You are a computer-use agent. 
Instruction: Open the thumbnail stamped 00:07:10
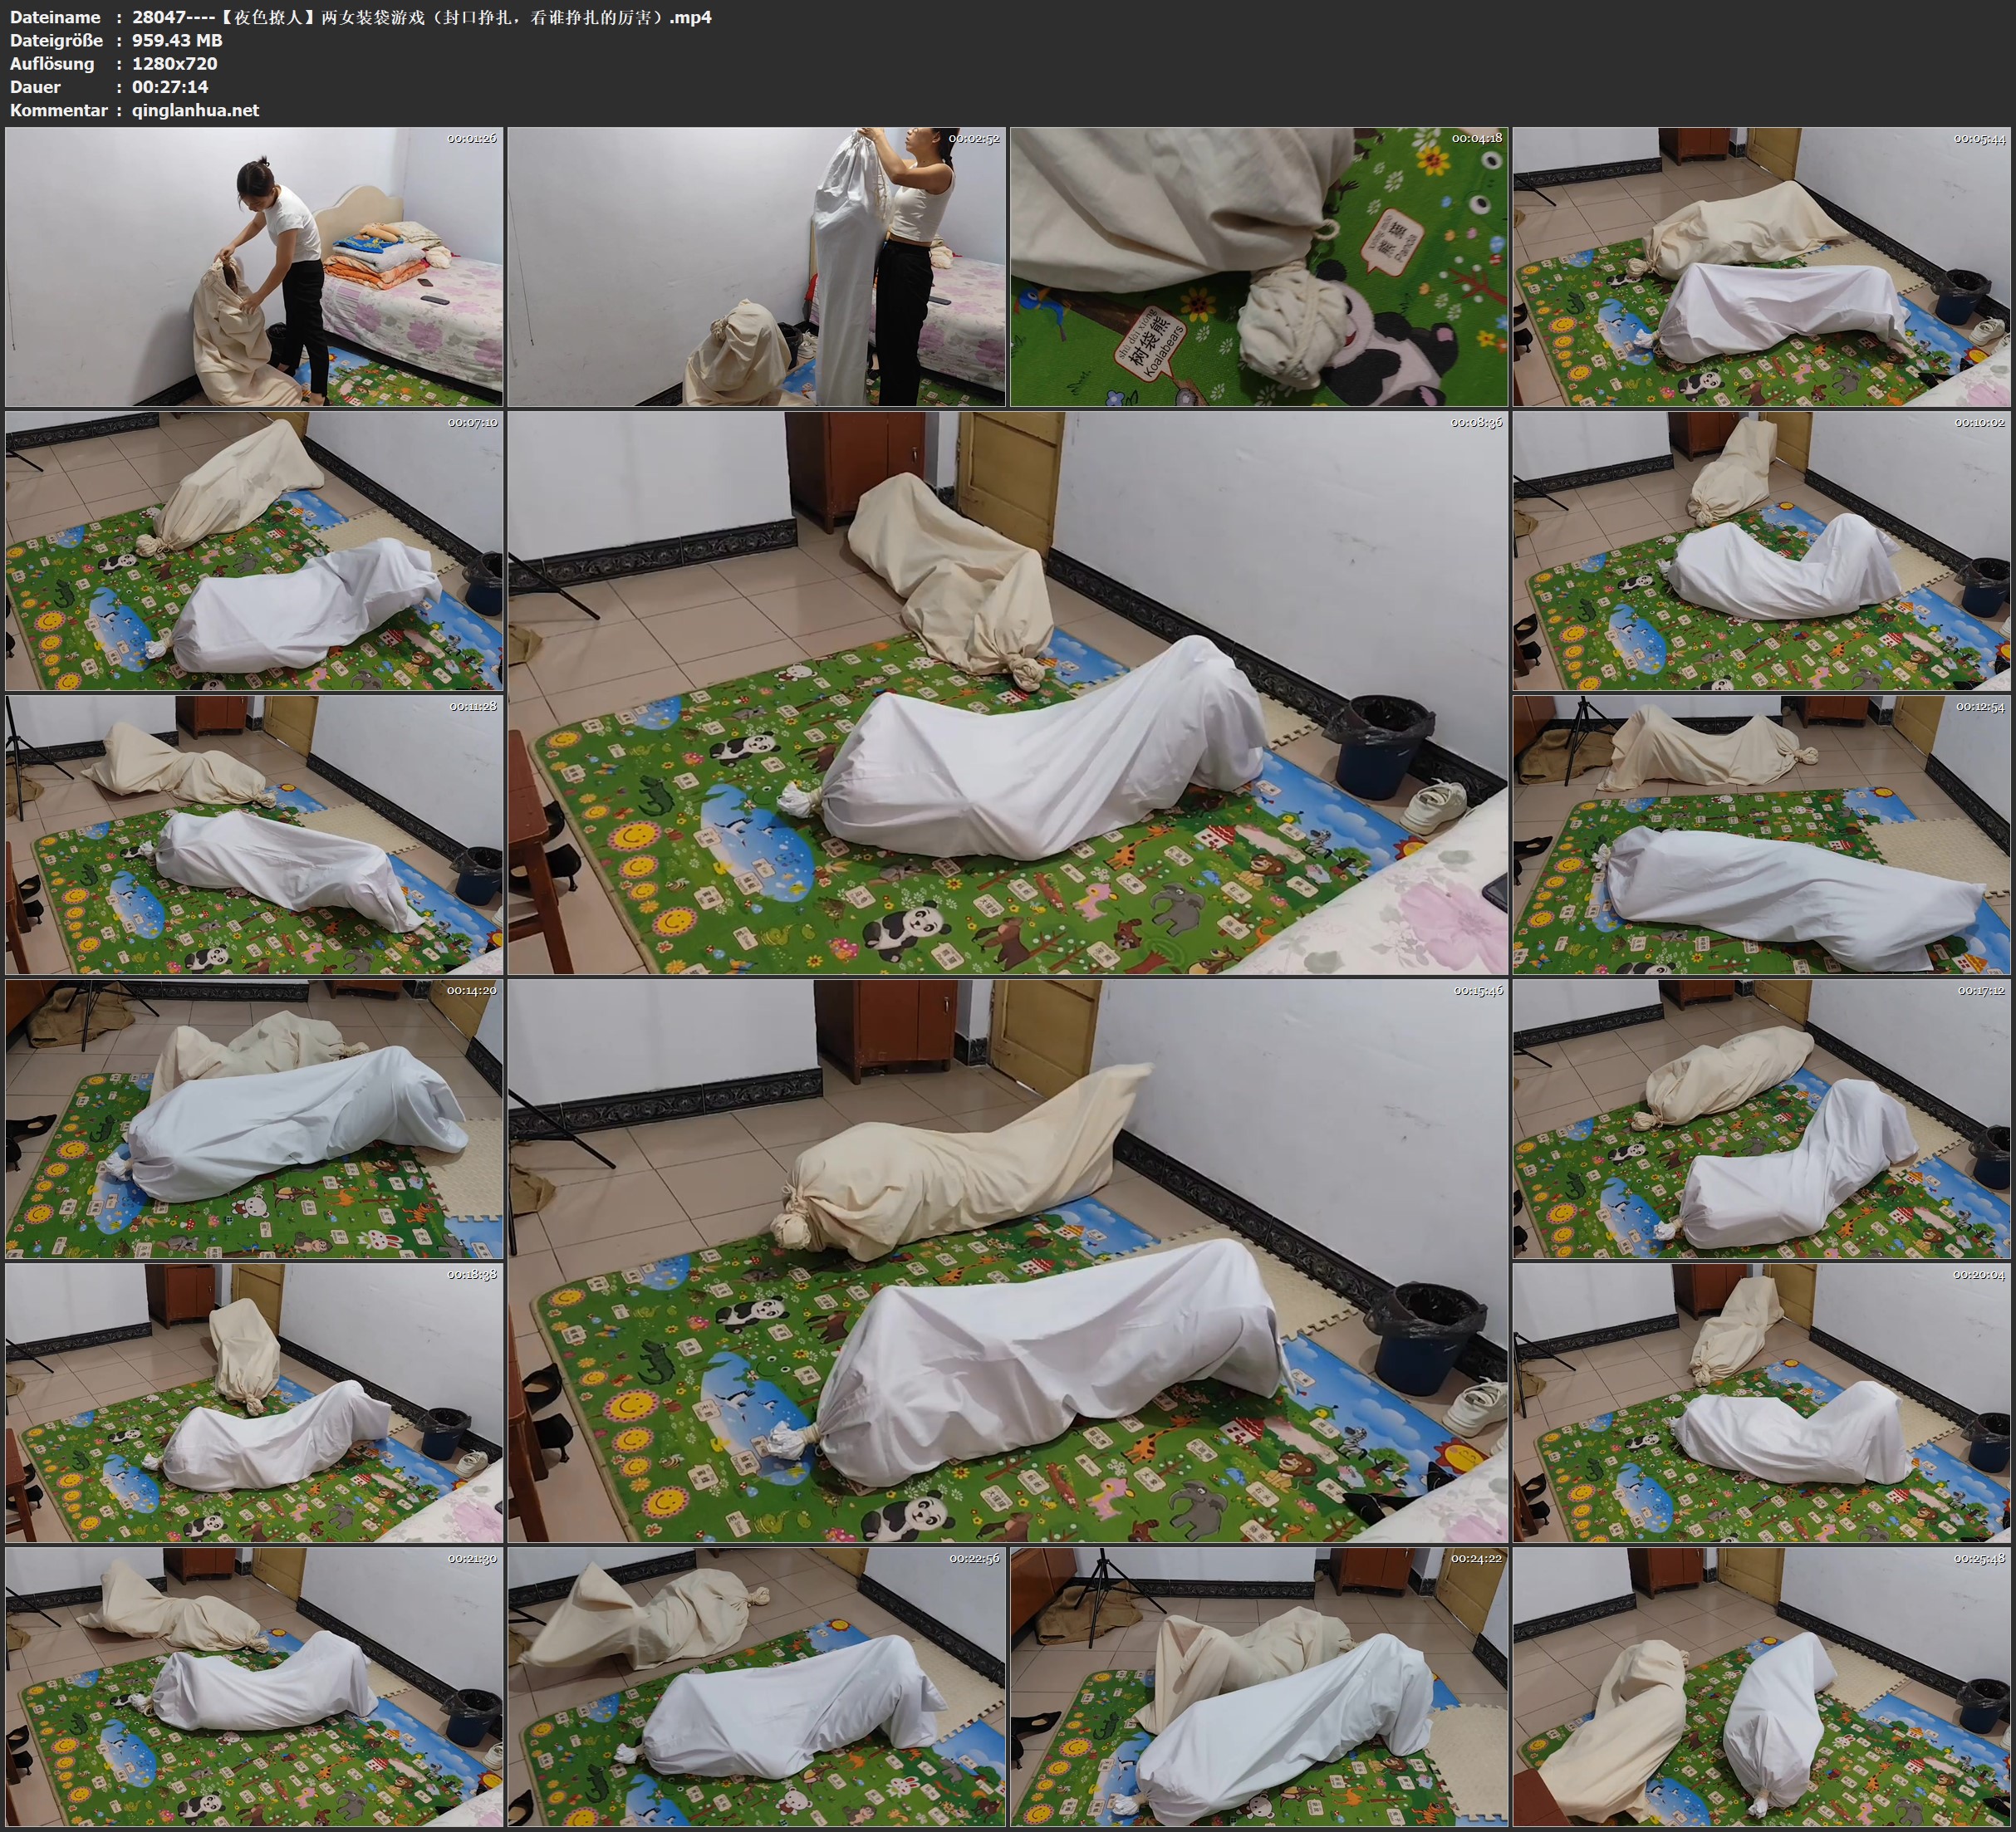pyautogui.click(x=254, y=550)
